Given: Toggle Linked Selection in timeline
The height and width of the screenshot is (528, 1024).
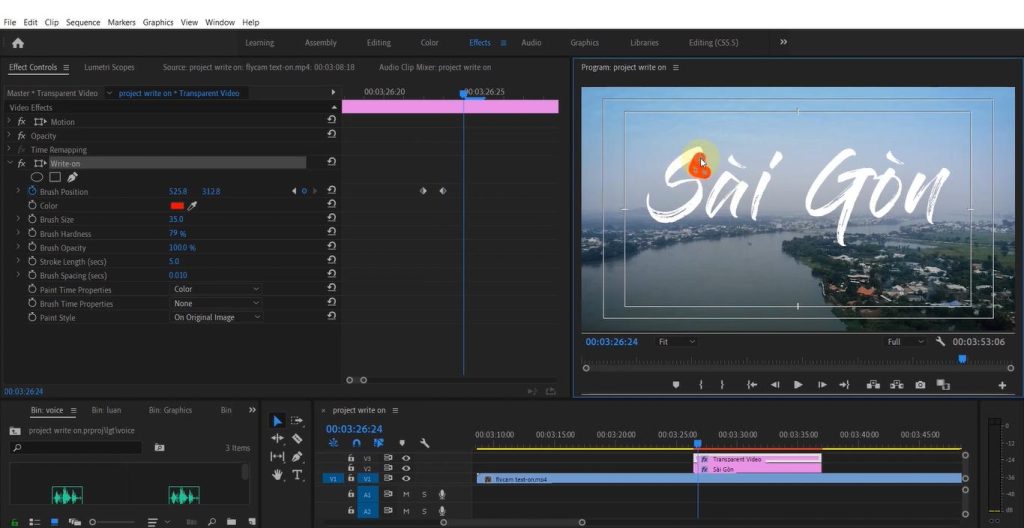Looking at the screenshot, I should click(378, 443).
